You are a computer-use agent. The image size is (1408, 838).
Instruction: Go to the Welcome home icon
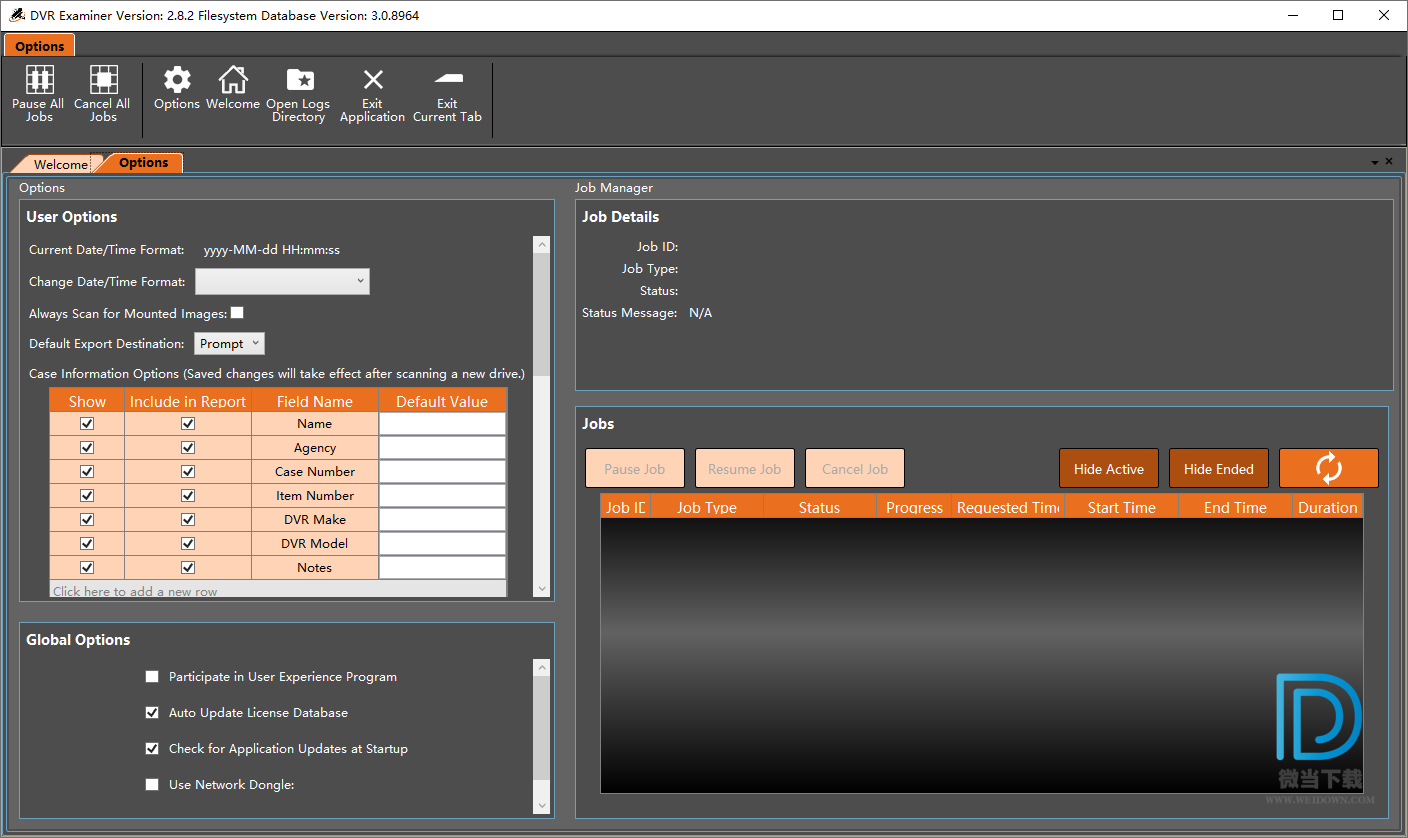[x=233, y=80]
